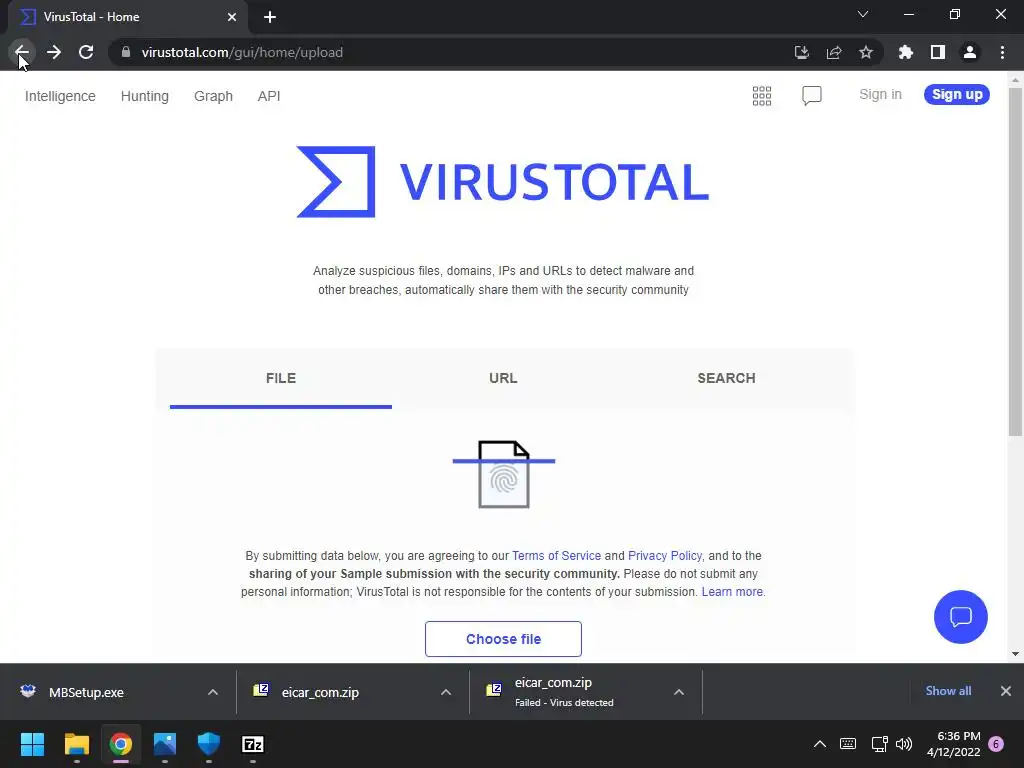Open File Explorer from the taskbar
The height and width of the screenshot is (768, 1024).
tap(76, 744)
